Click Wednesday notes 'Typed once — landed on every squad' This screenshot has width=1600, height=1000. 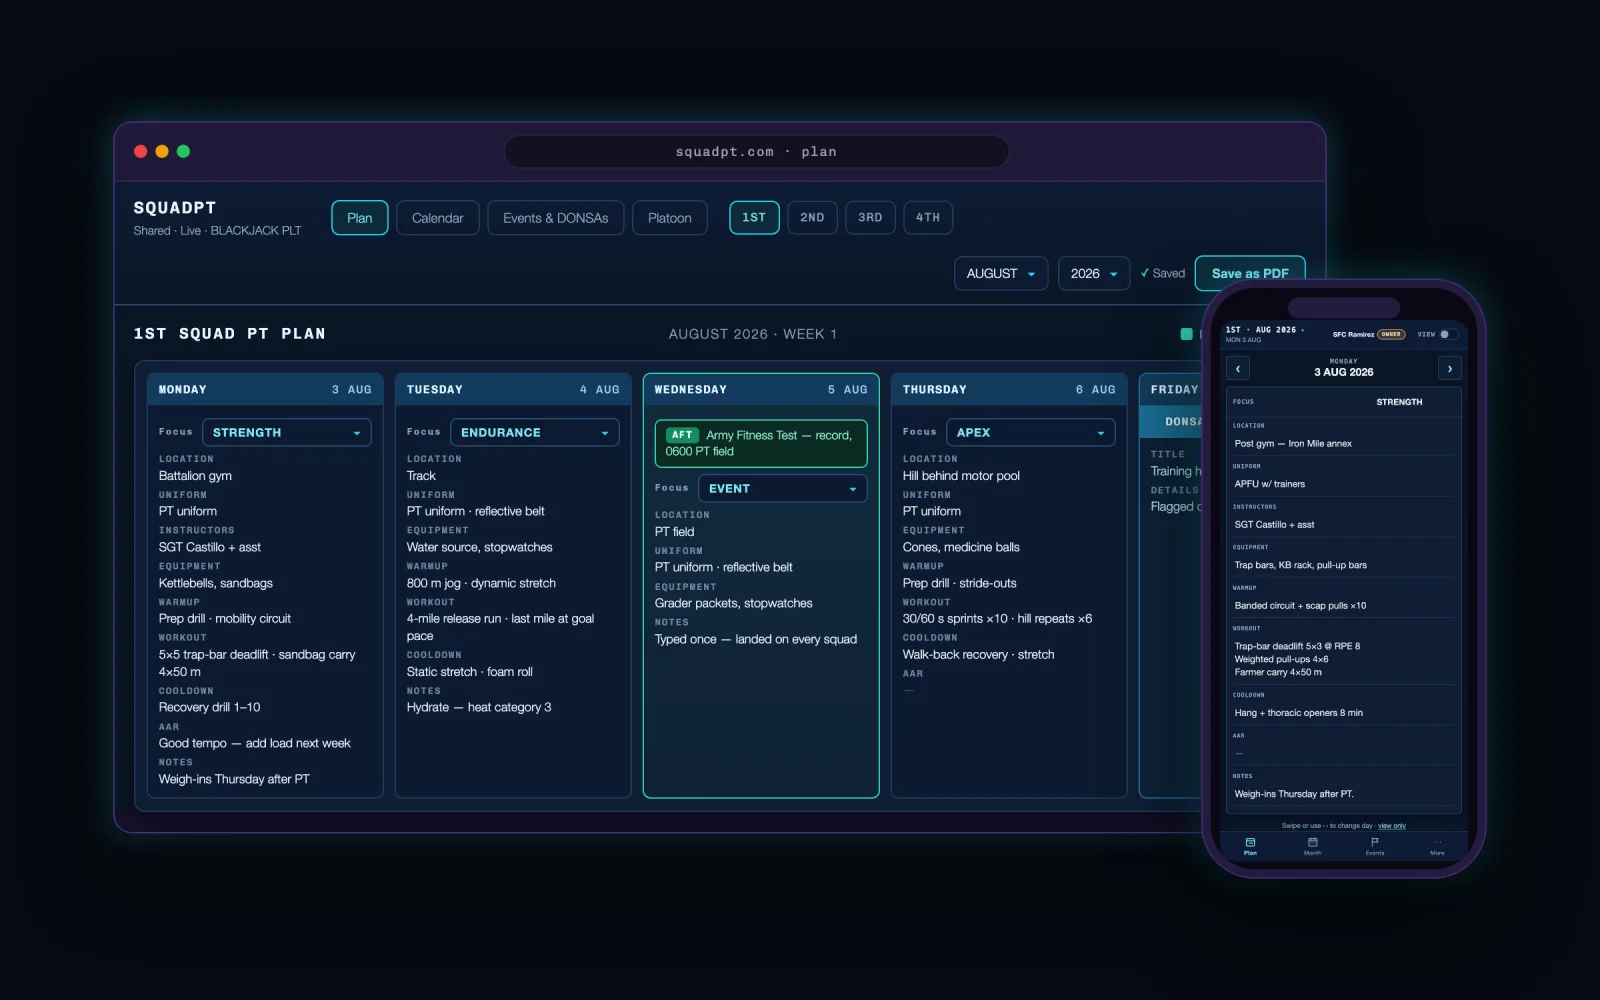(x=756, y=639)
